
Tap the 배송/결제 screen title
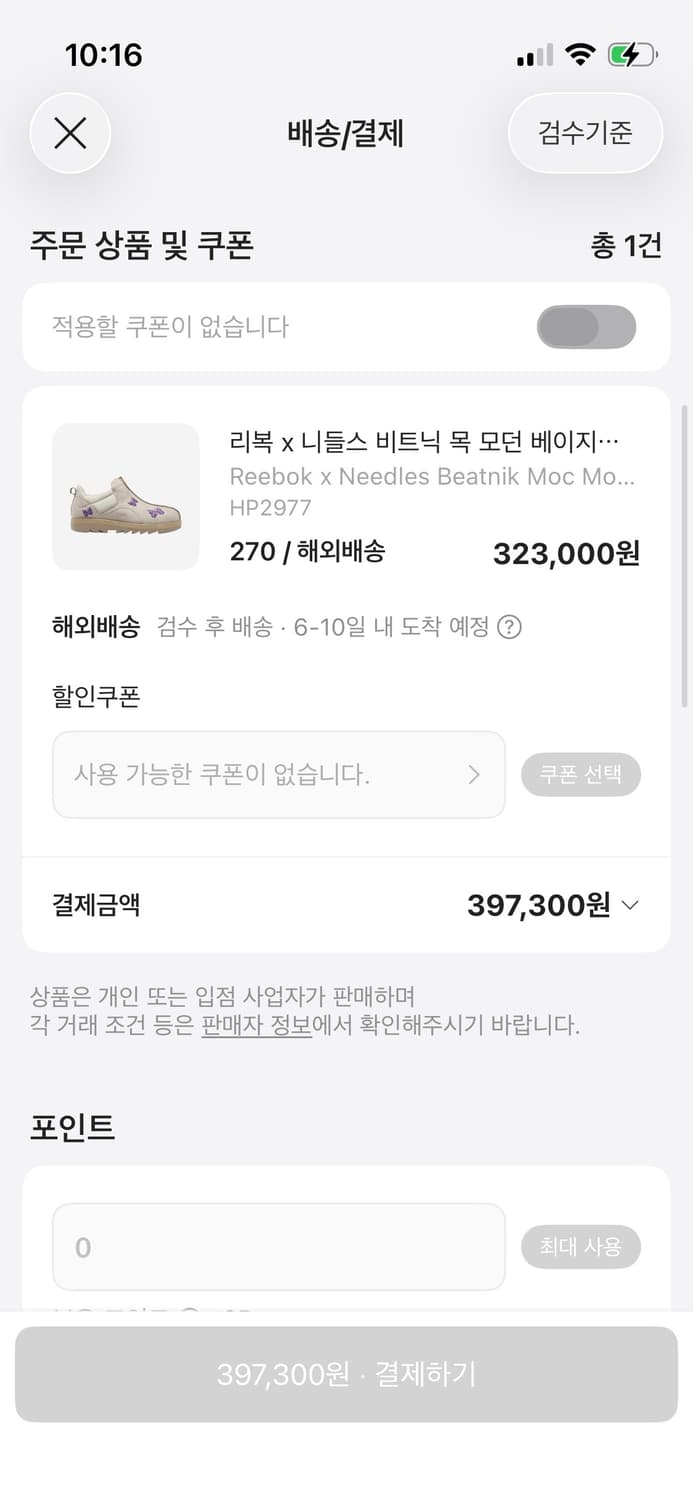pyautogui.click(x=346, y=134)
